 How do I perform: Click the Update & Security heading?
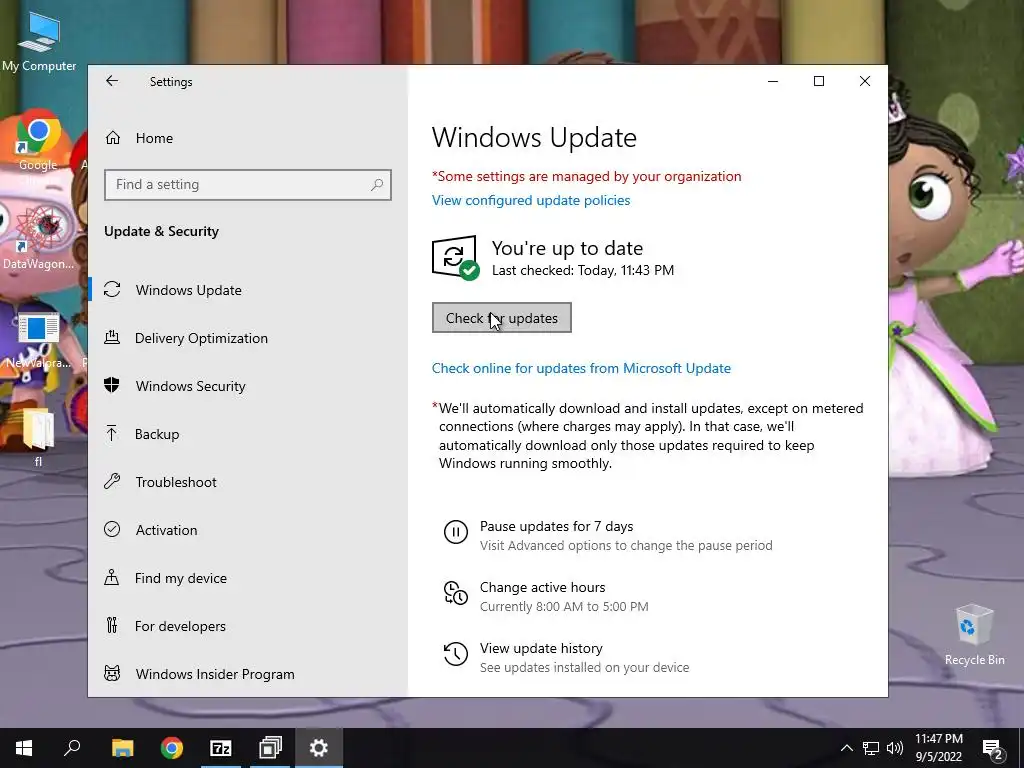pos(161,231)
